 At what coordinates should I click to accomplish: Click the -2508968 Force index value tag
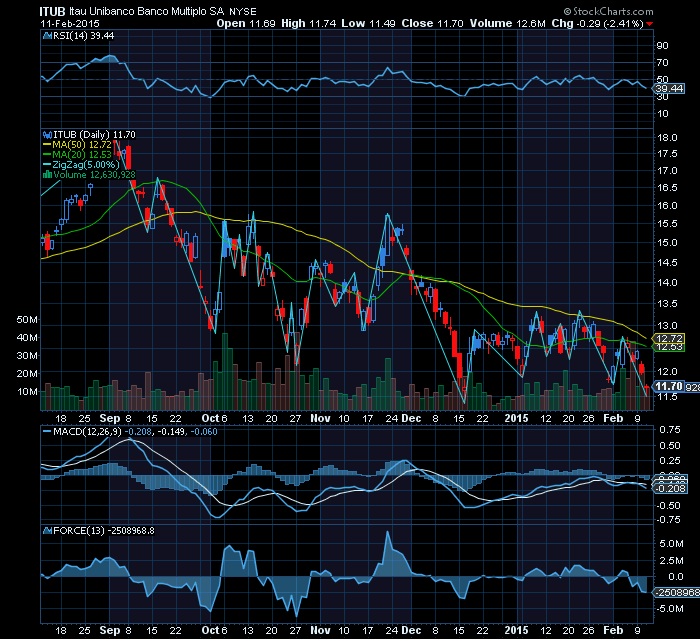[677, 593]
